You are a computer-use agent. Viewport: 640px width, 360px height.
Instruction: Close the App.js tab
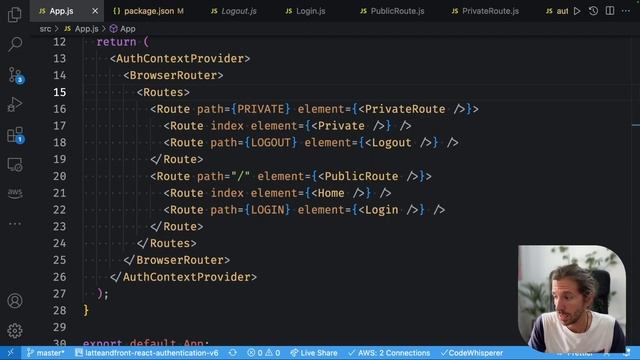[95, 11]
